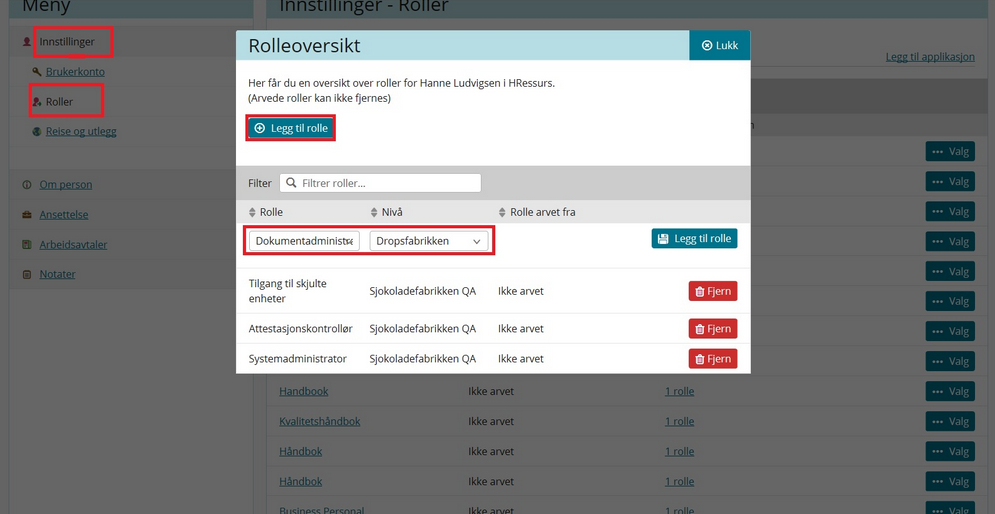Open the Notater menu item

57,274
